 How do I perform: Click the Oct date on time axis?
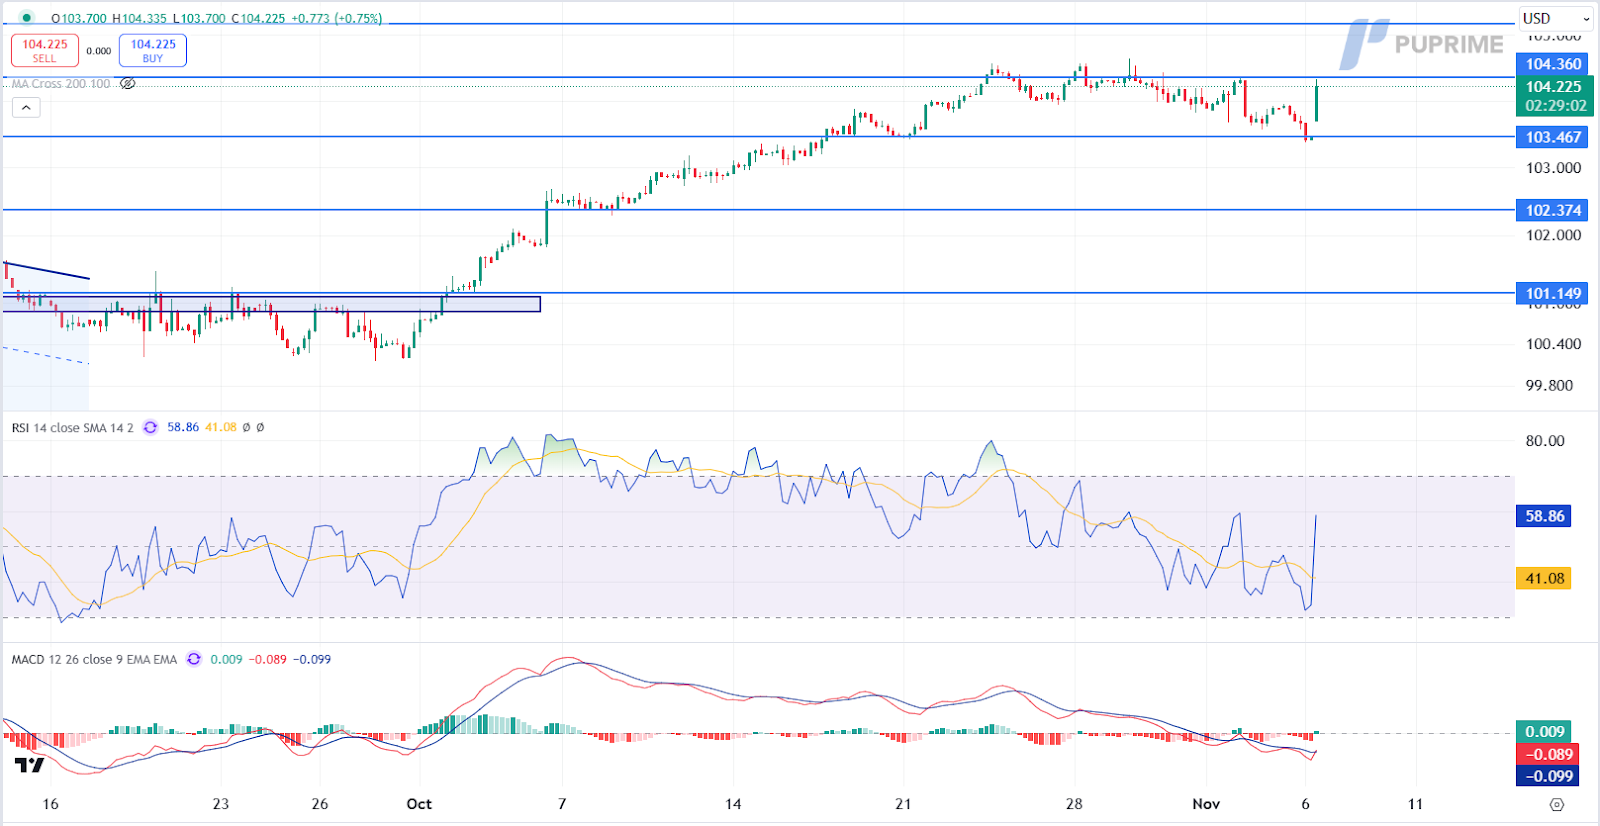click(419, 804)
